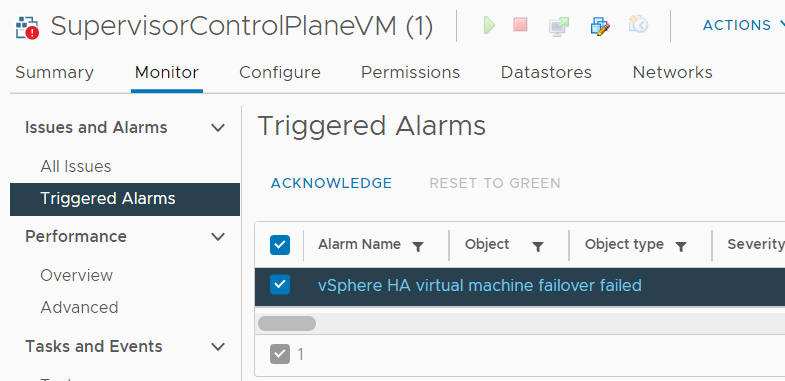The width and height of the screenshot is (785, 381).
Task: Open the Edit Settings icon
Action: 600,26
